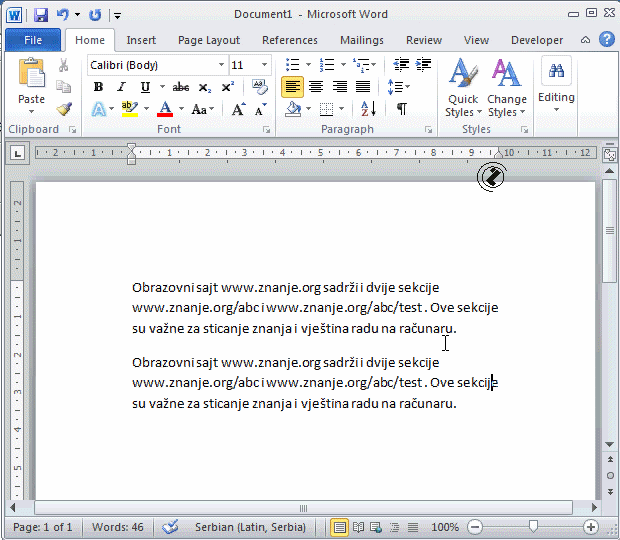Screen dimensions: 620x540
Task: Click the Format Painter brush icon
Action: (x=64, y=109)
